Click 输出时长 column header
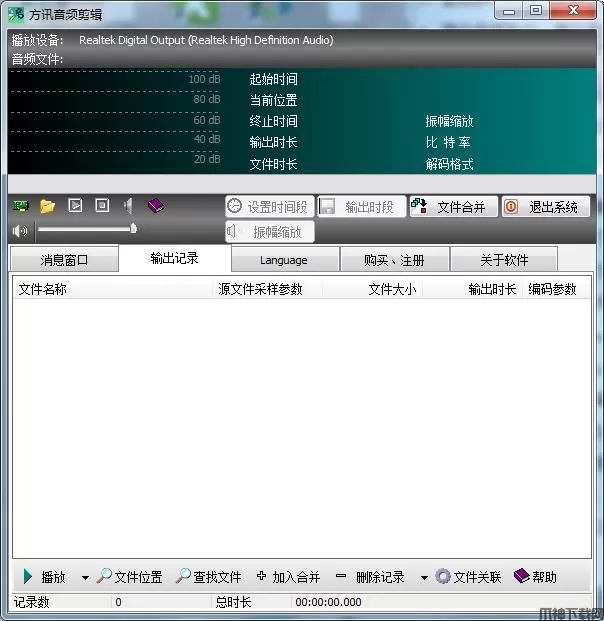 point(473,289)
